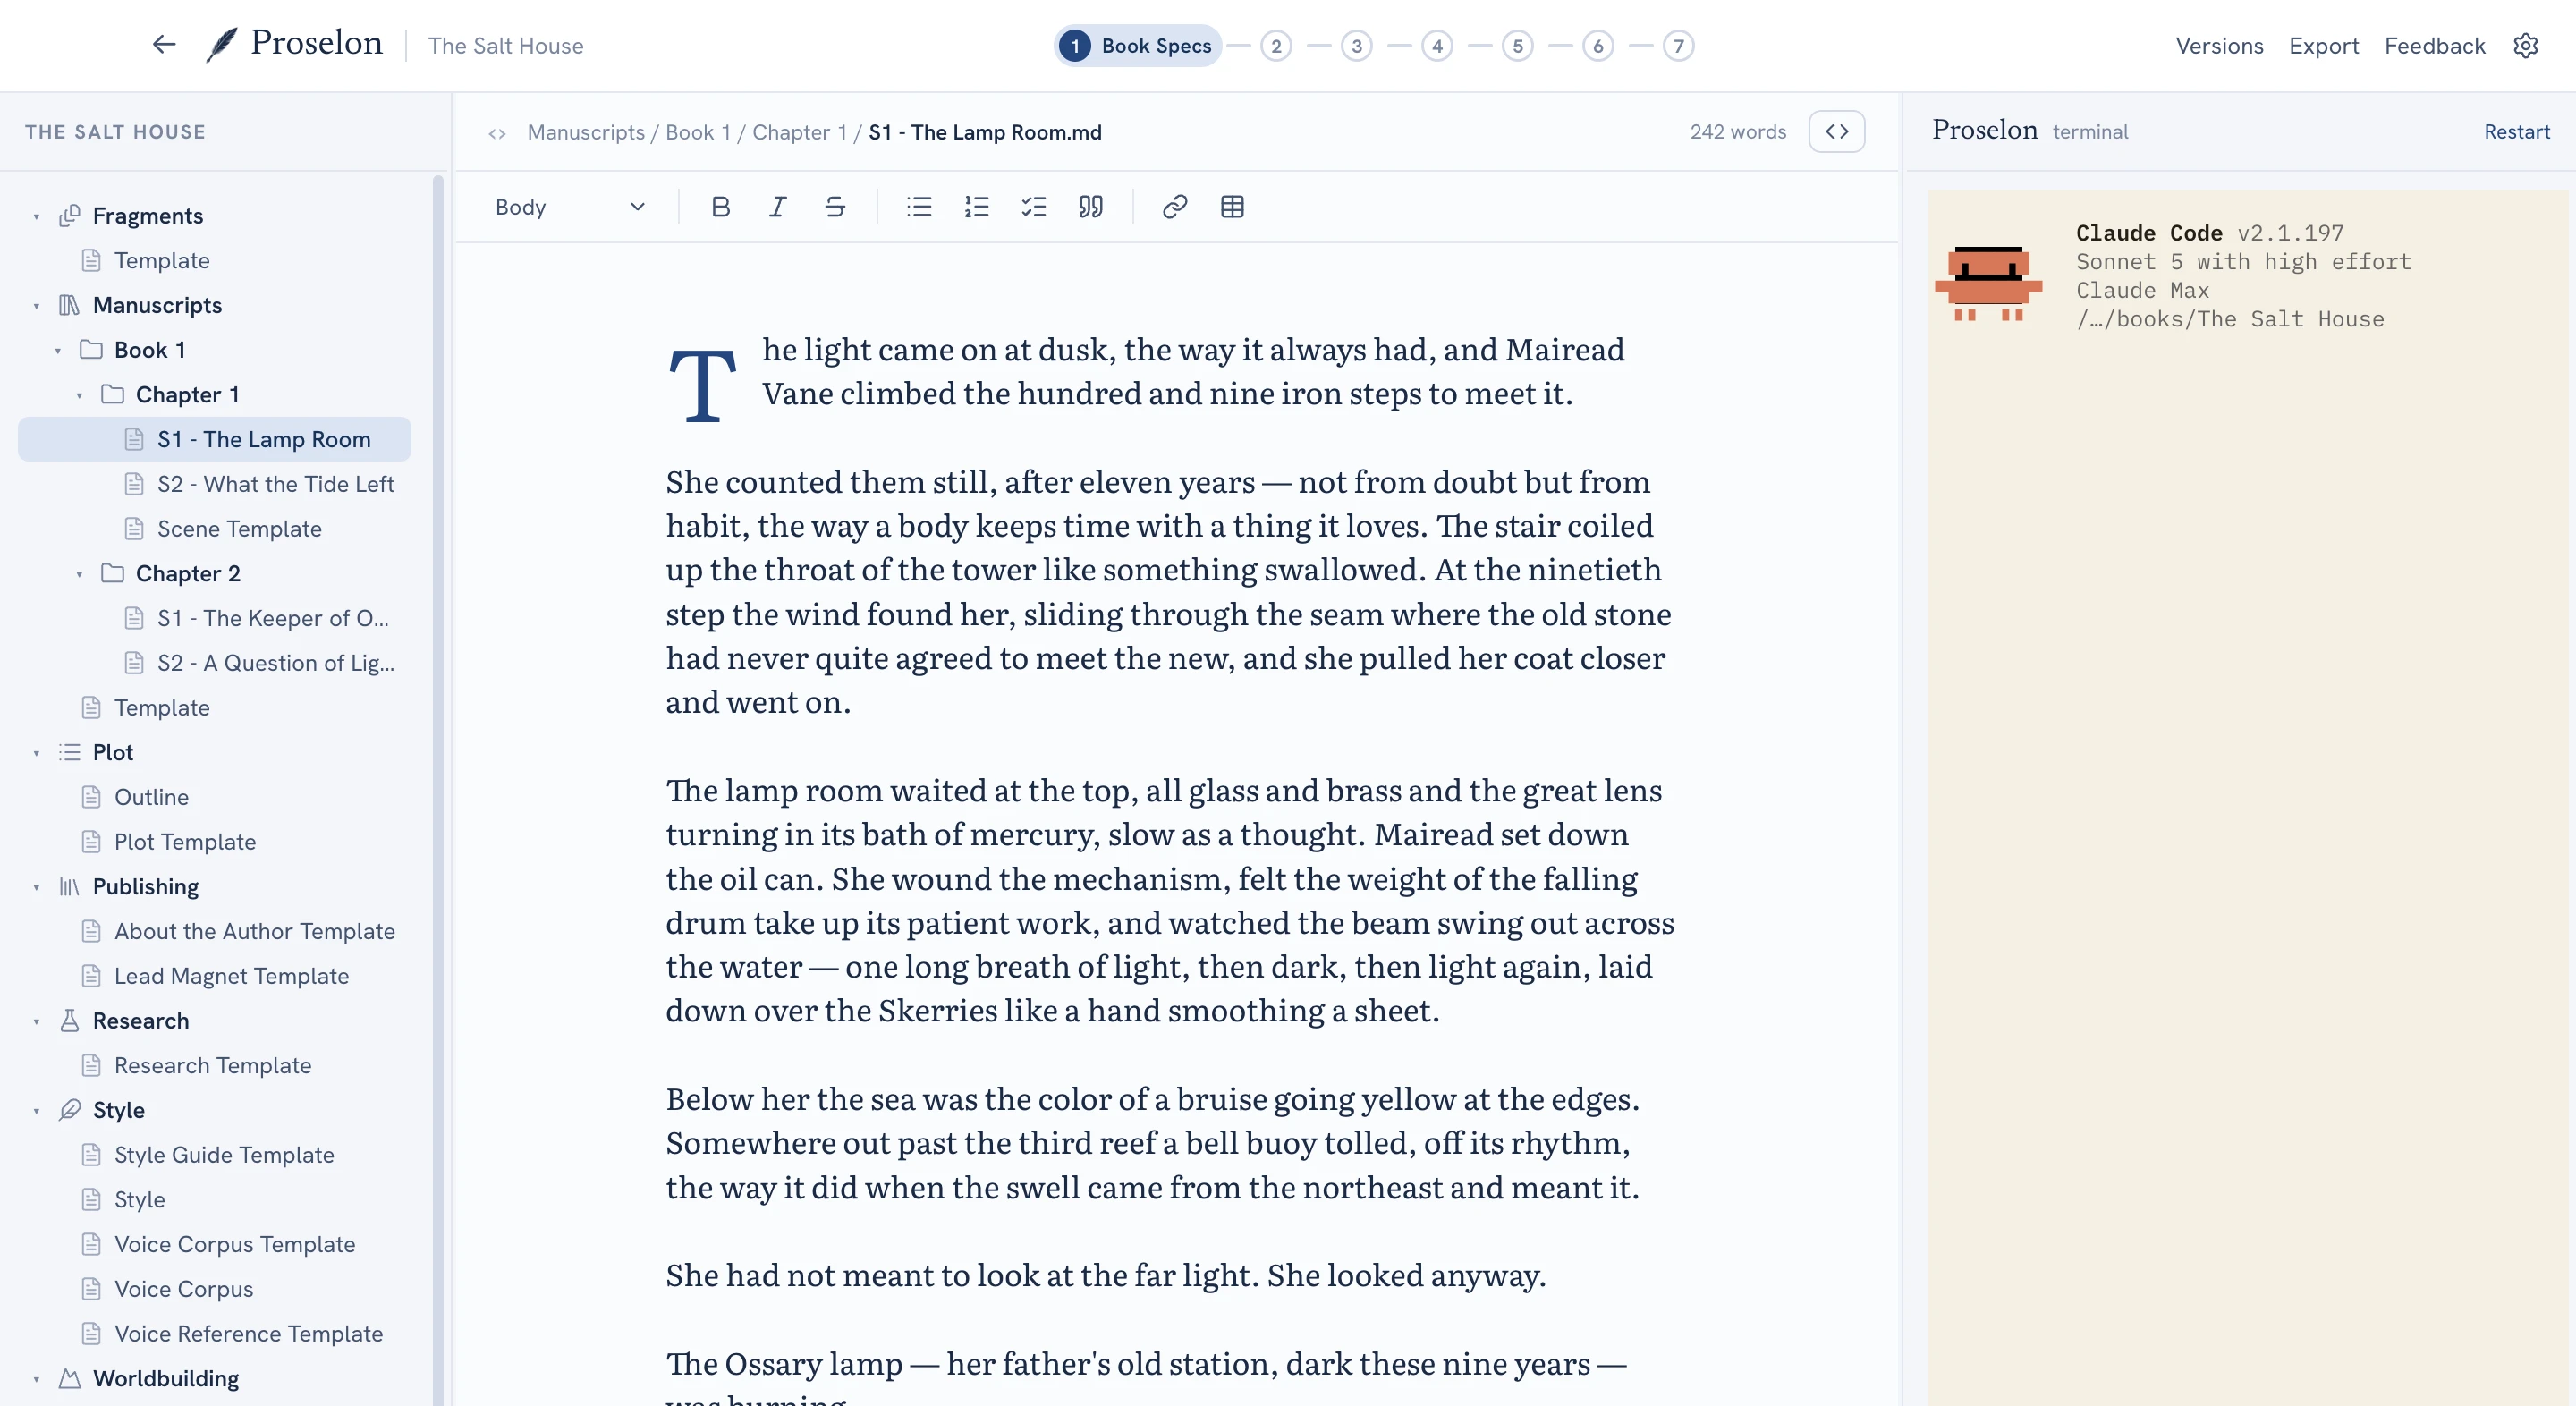The height and width of the screenshot is (1406, 2576).
Task: Collapse the Chapter 2 folder arrow
Action: pos(79,575)
